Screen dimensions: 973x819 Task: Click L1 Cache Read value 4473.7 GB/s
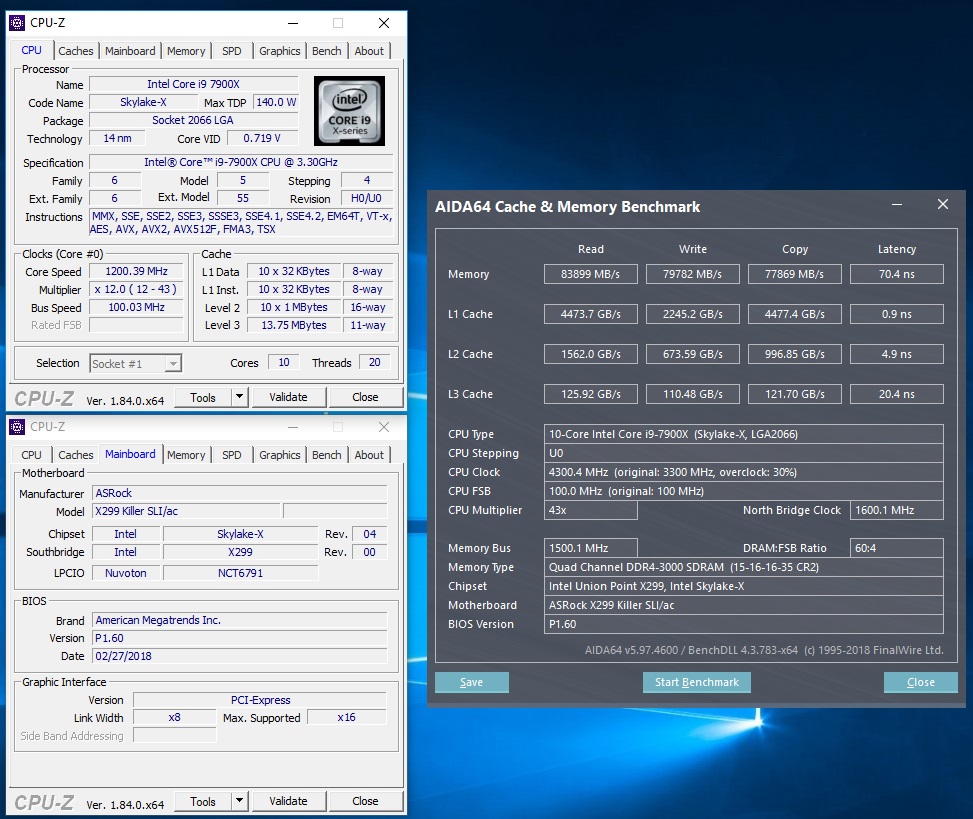point(591,314)
